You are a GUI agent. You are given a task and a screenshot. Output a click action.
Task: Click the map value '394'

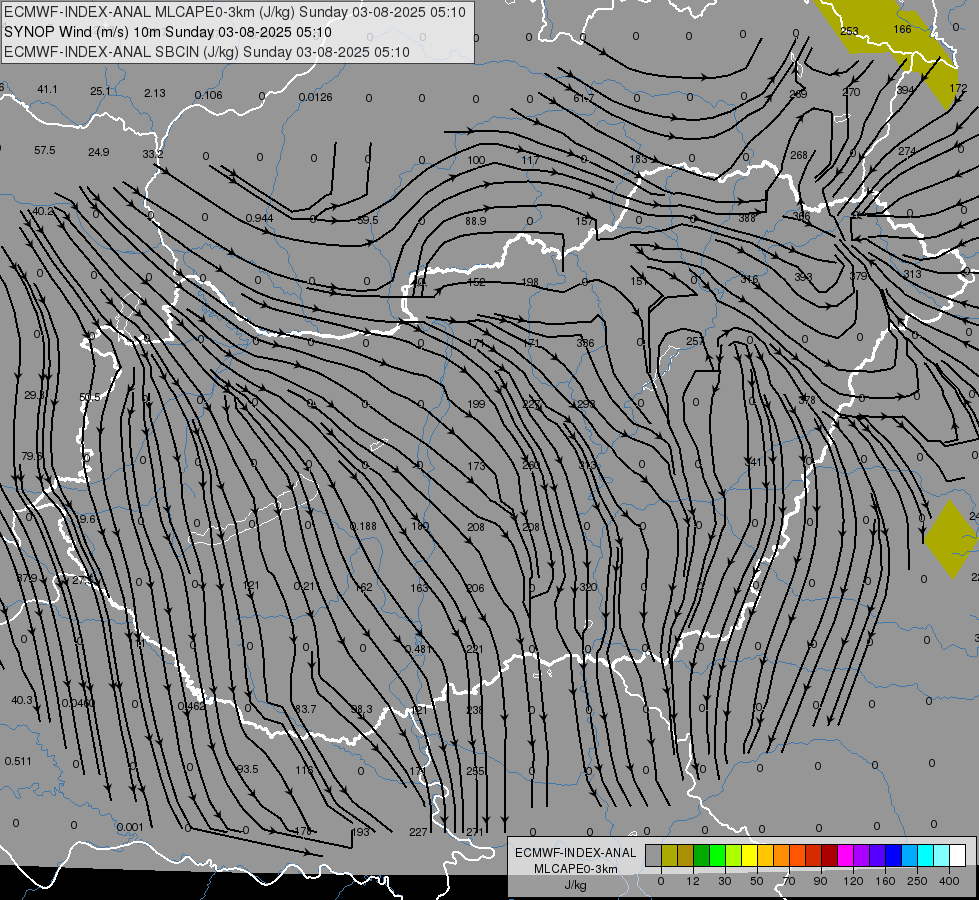905,90
